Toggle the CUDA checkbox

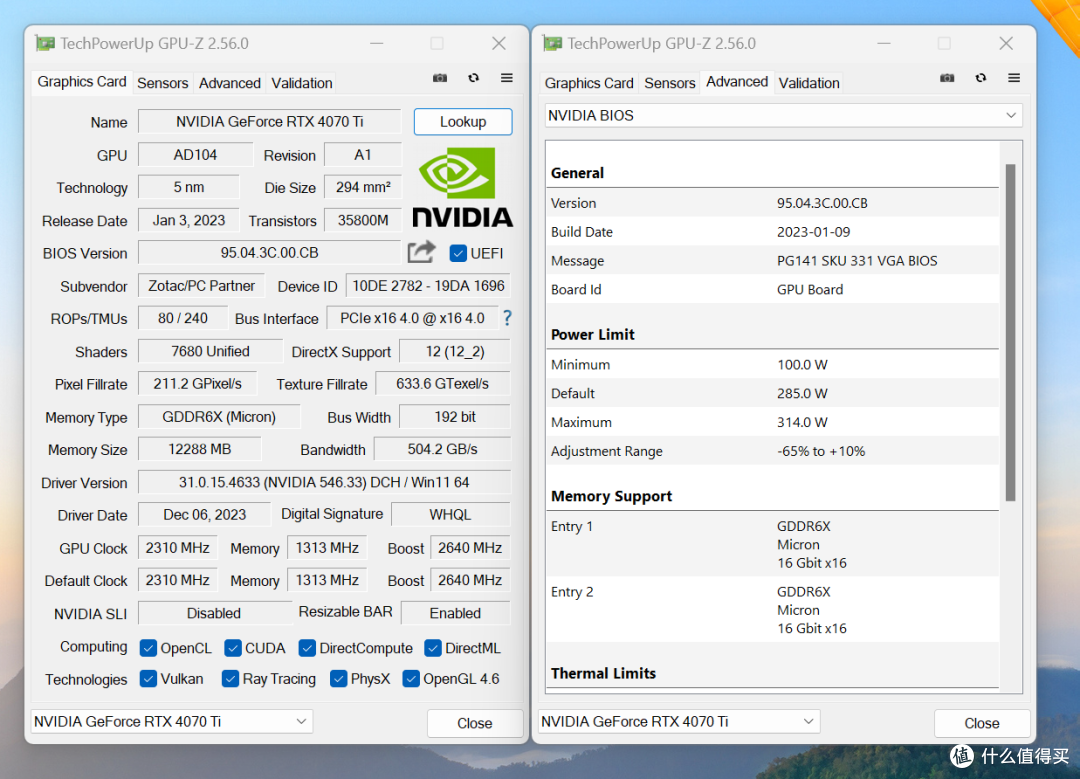(233, 648)
